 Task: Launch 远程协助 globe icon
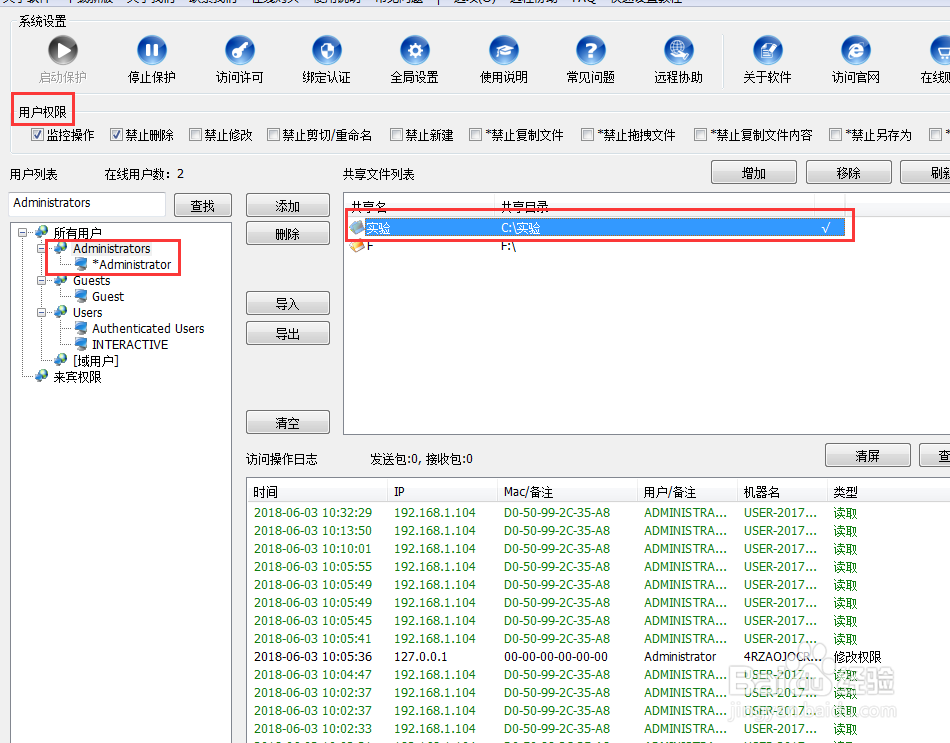pos(679,50)
